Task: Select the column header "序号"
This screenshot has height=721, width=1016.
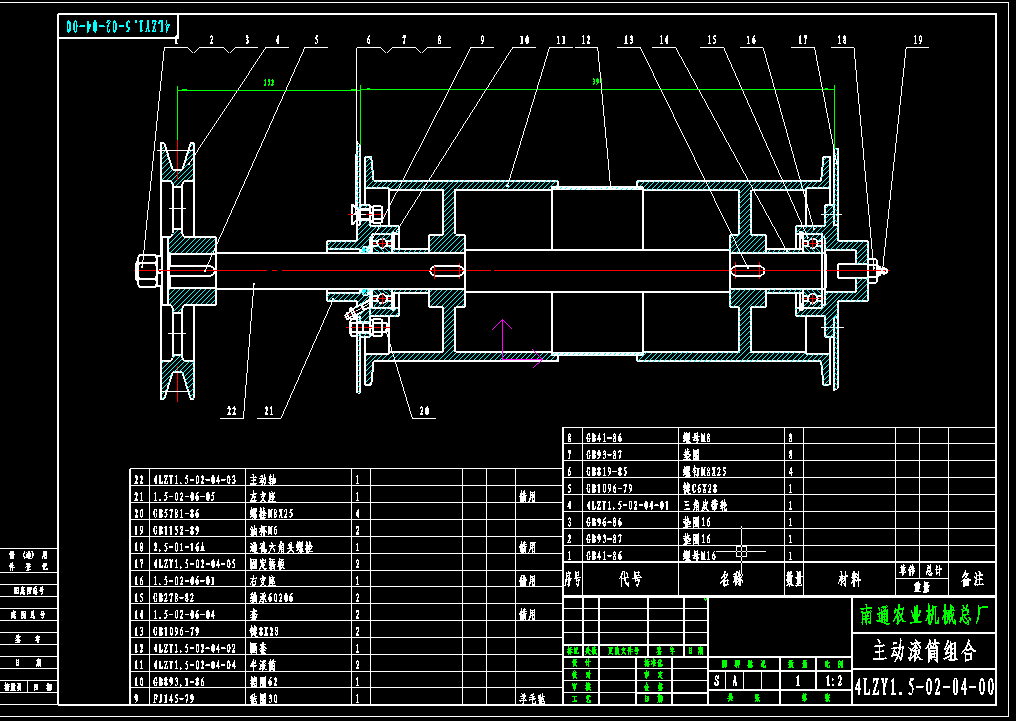Action: (572, 578)
